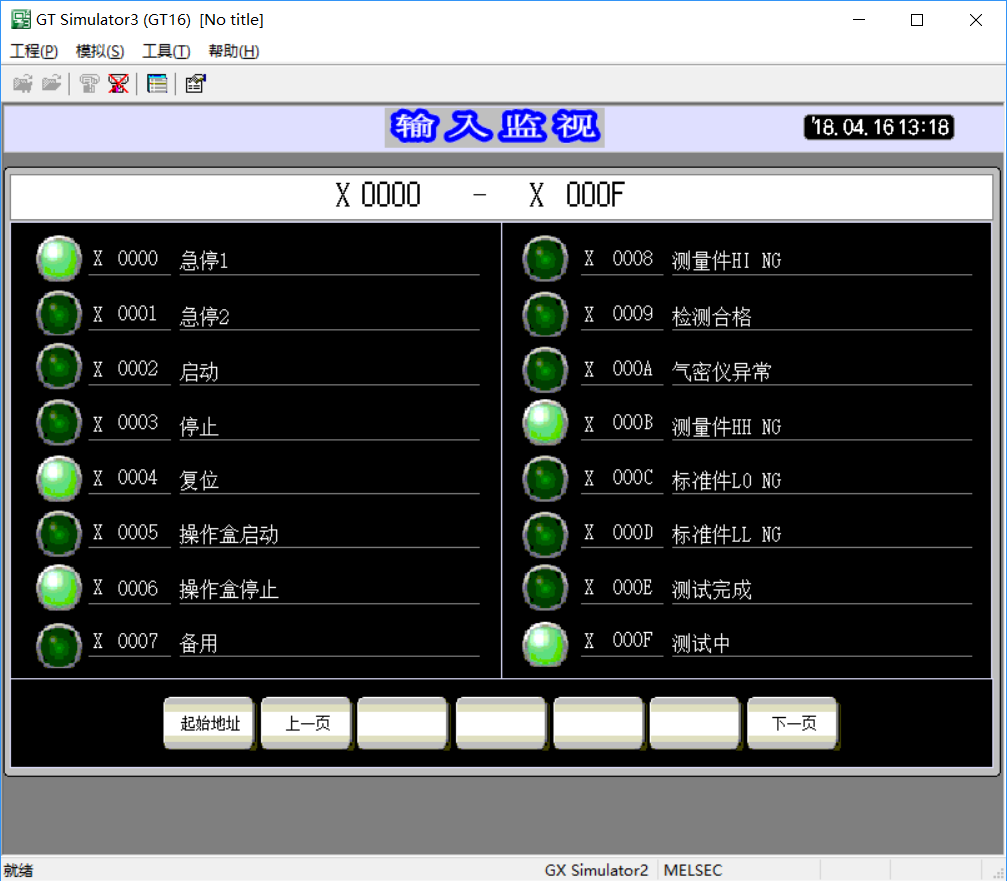This screenshot has height=881, width=1007.
Task: Click the X 0000 急停1 indicator lamp
Action: (58, 259)
